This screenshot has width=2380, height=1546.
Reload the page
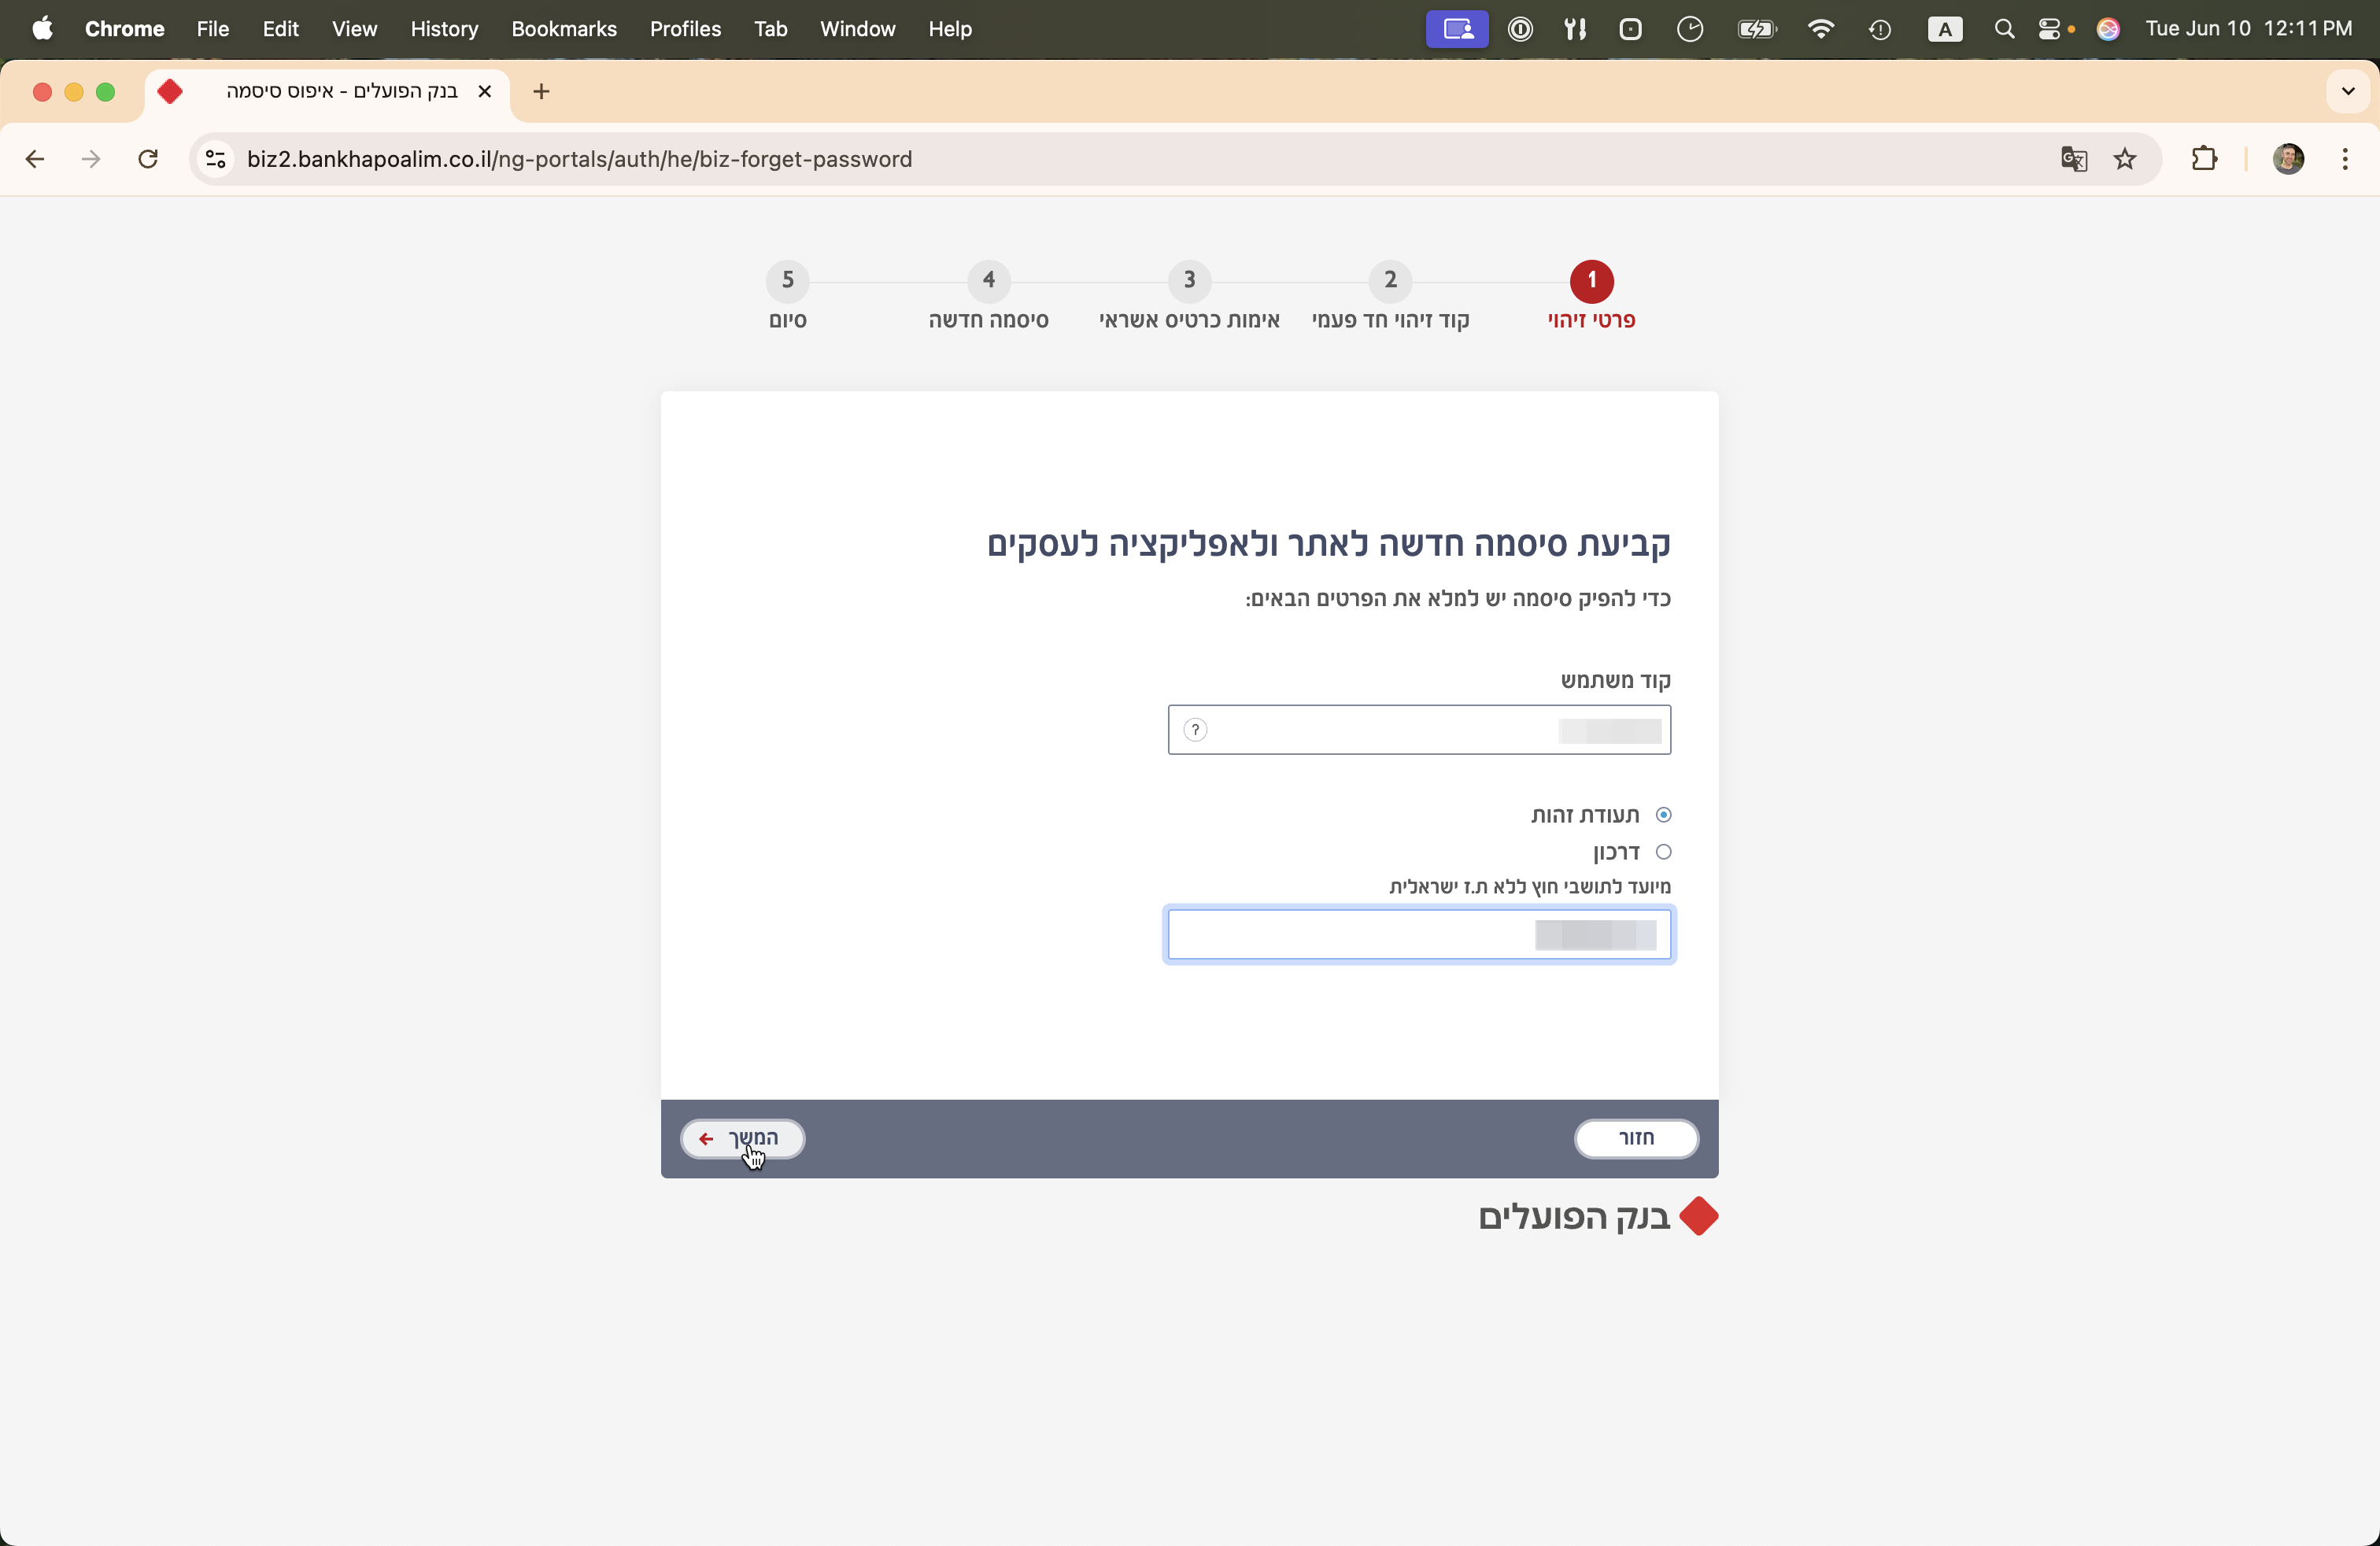tap(148, 159)
